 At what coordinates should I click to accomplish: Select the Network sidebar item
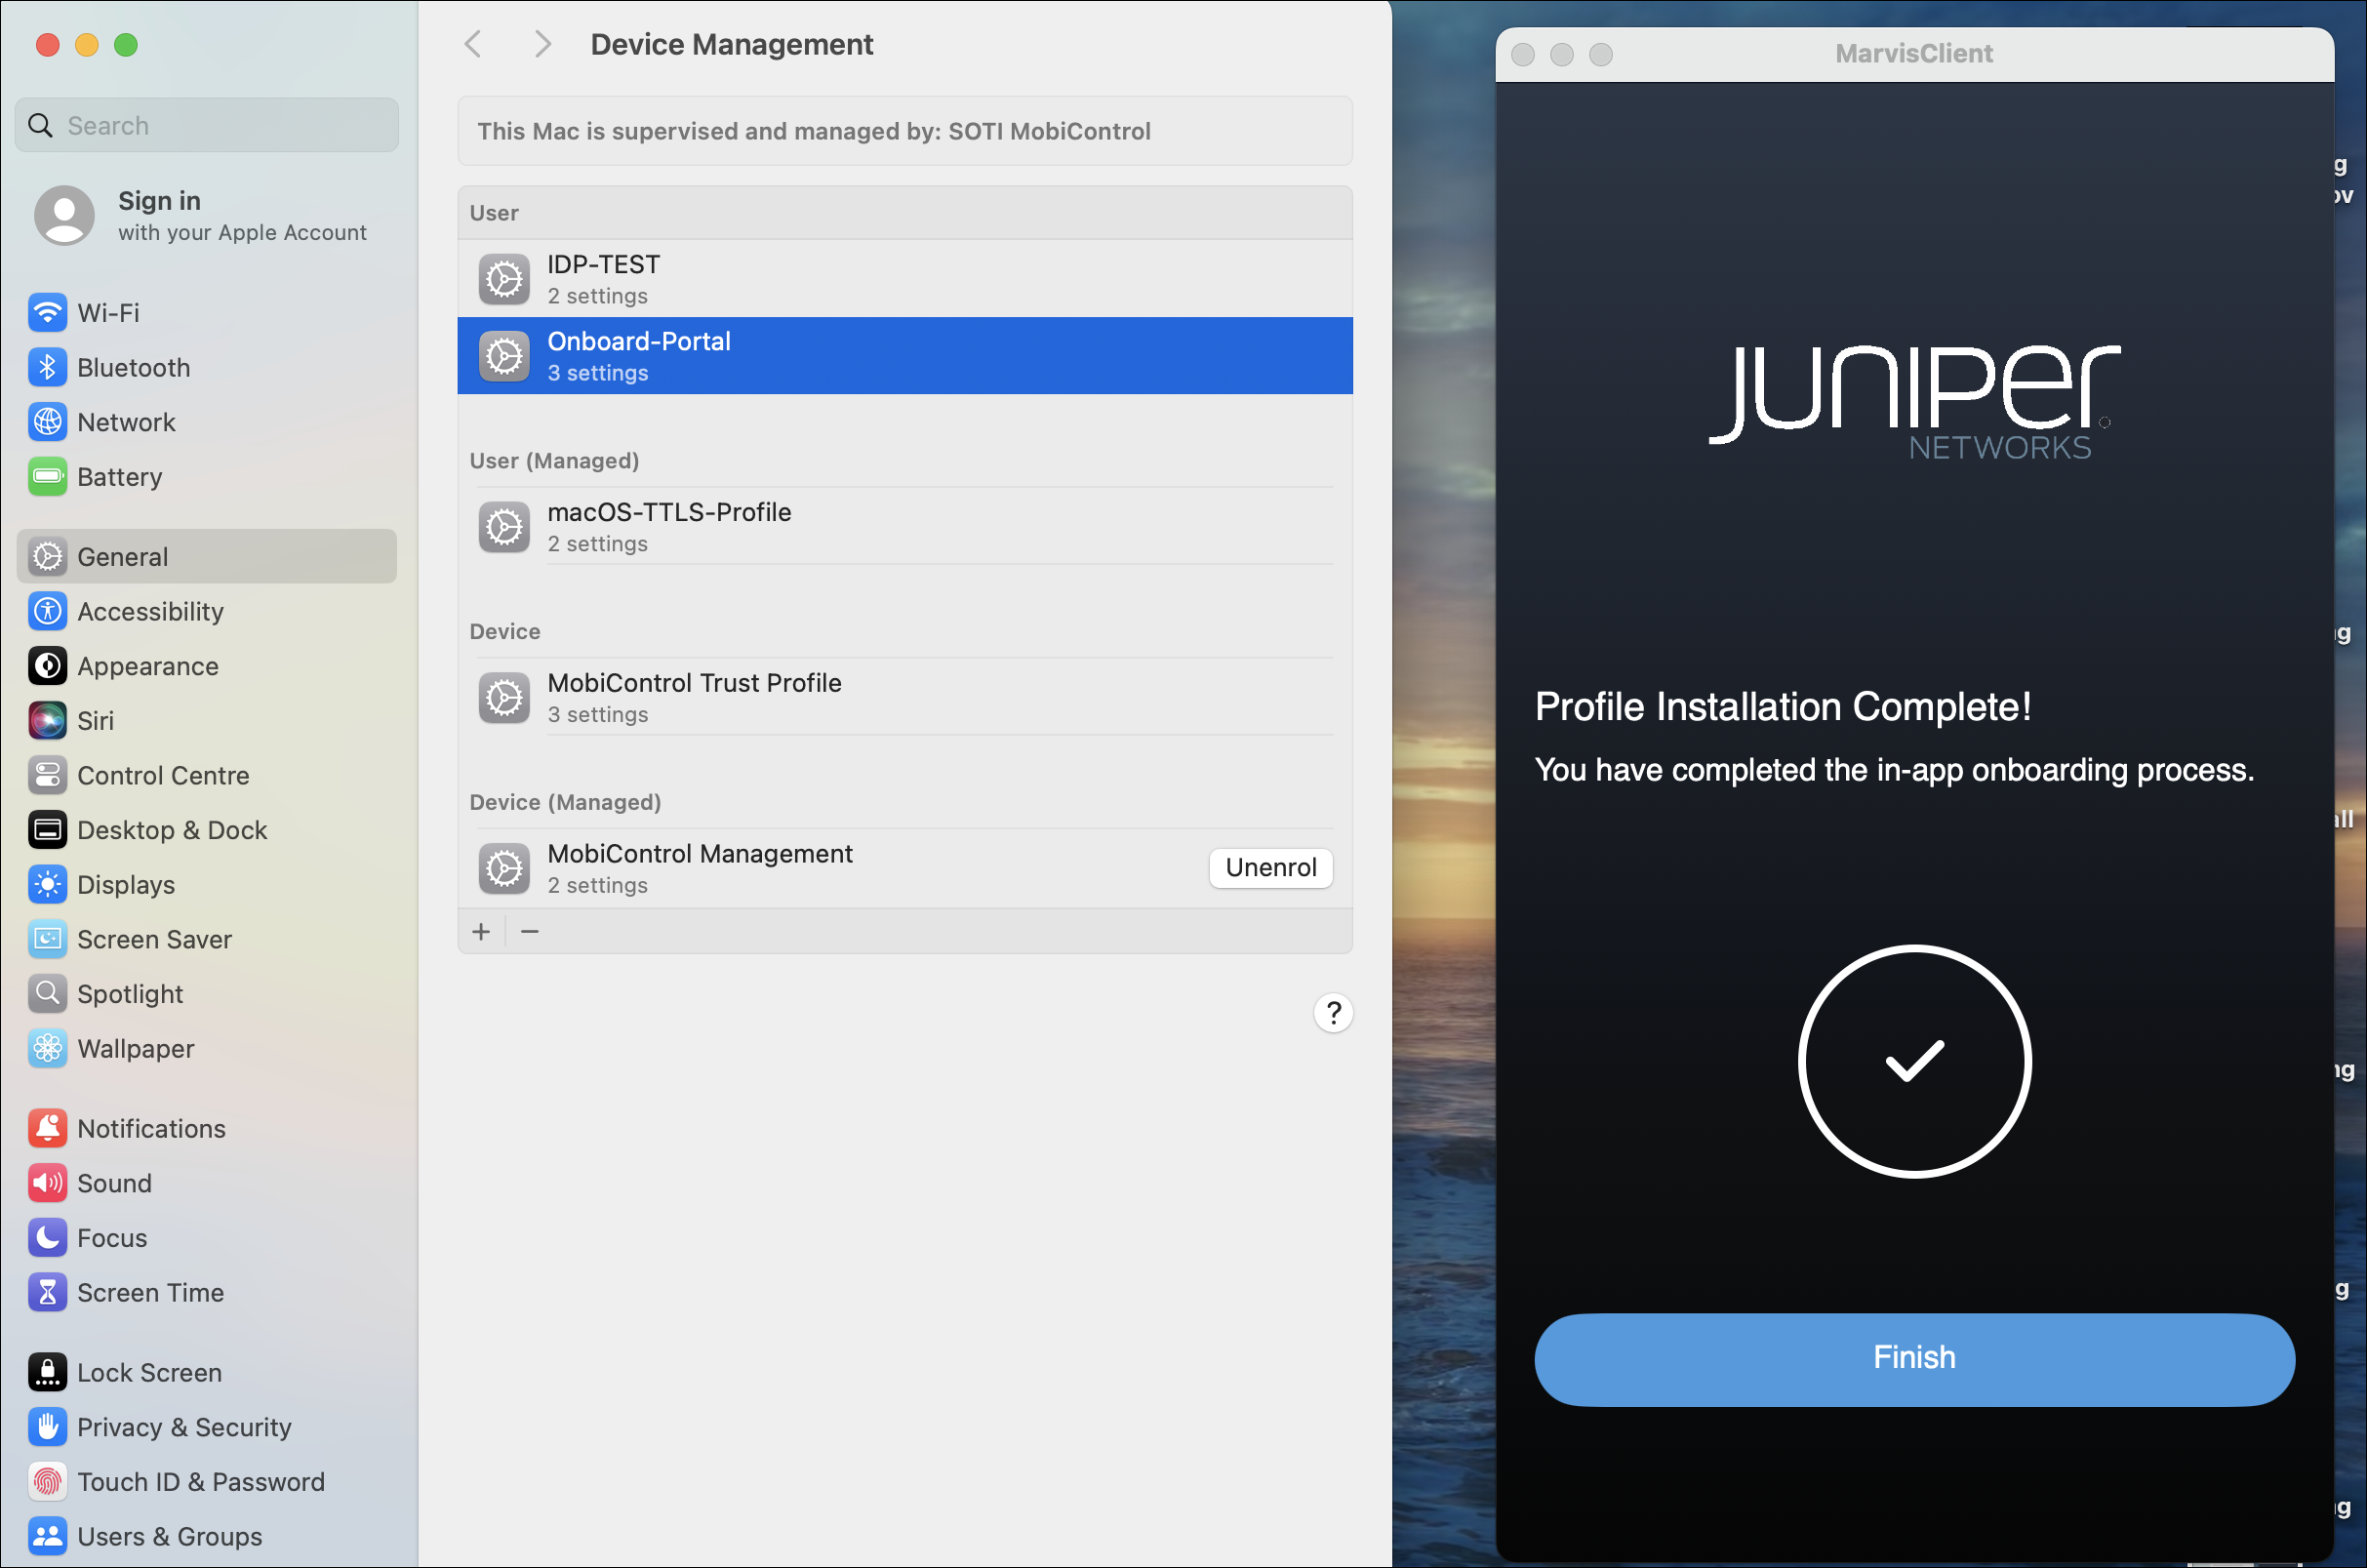pyautogui.click(x=126, y=422)
